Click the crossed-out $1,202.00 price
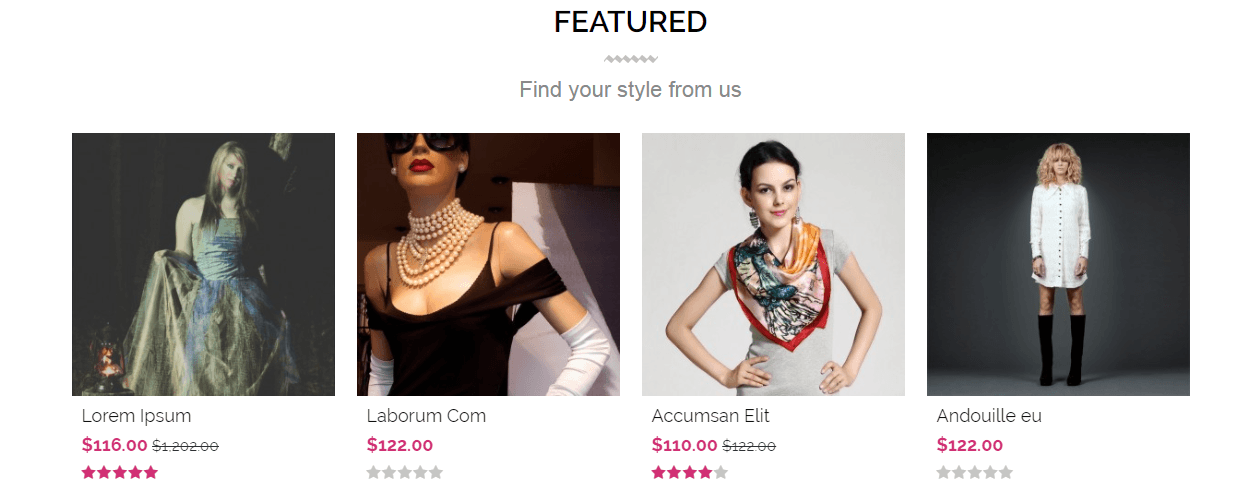The height and width of the screenshot is (502, 1236). 185,446
